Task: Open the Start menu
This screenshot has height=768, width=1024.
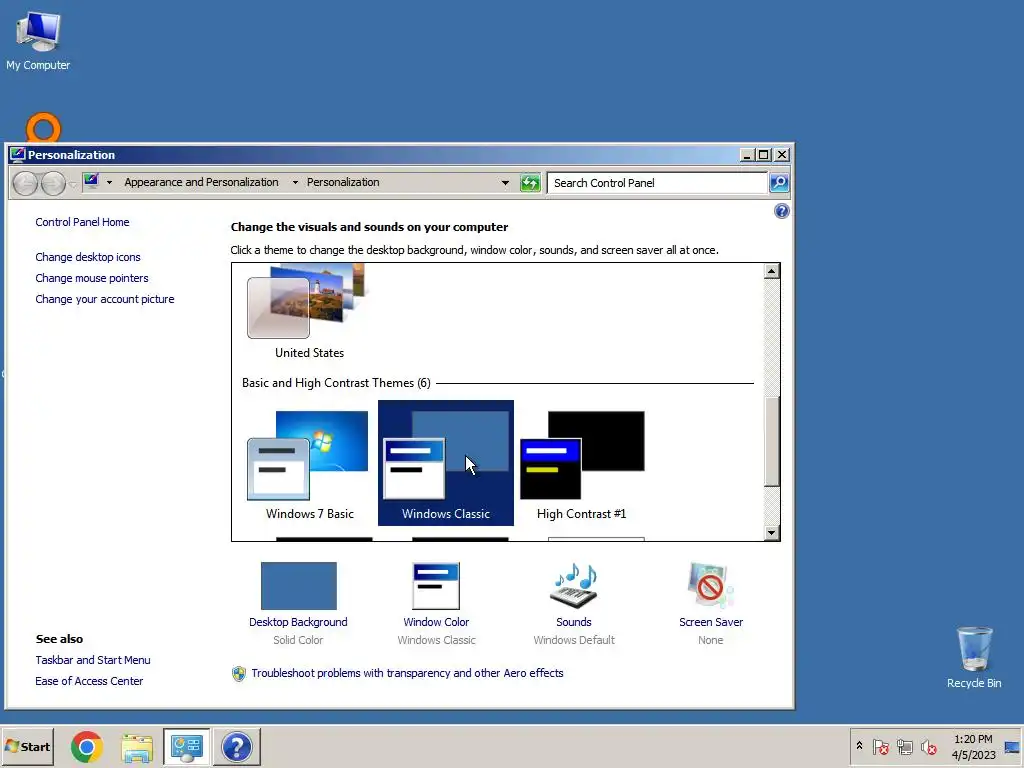Action: [x=27, y=746]
